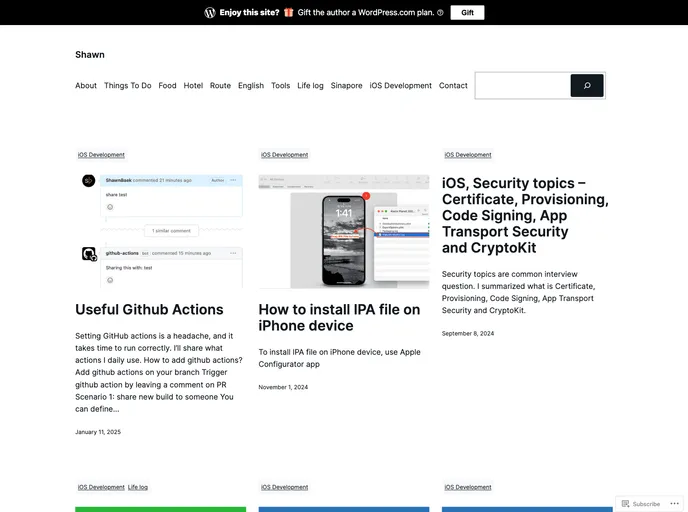Open the Useful Github Actions thumbnail image
688x512 pixels.
(x=161, y=231)
